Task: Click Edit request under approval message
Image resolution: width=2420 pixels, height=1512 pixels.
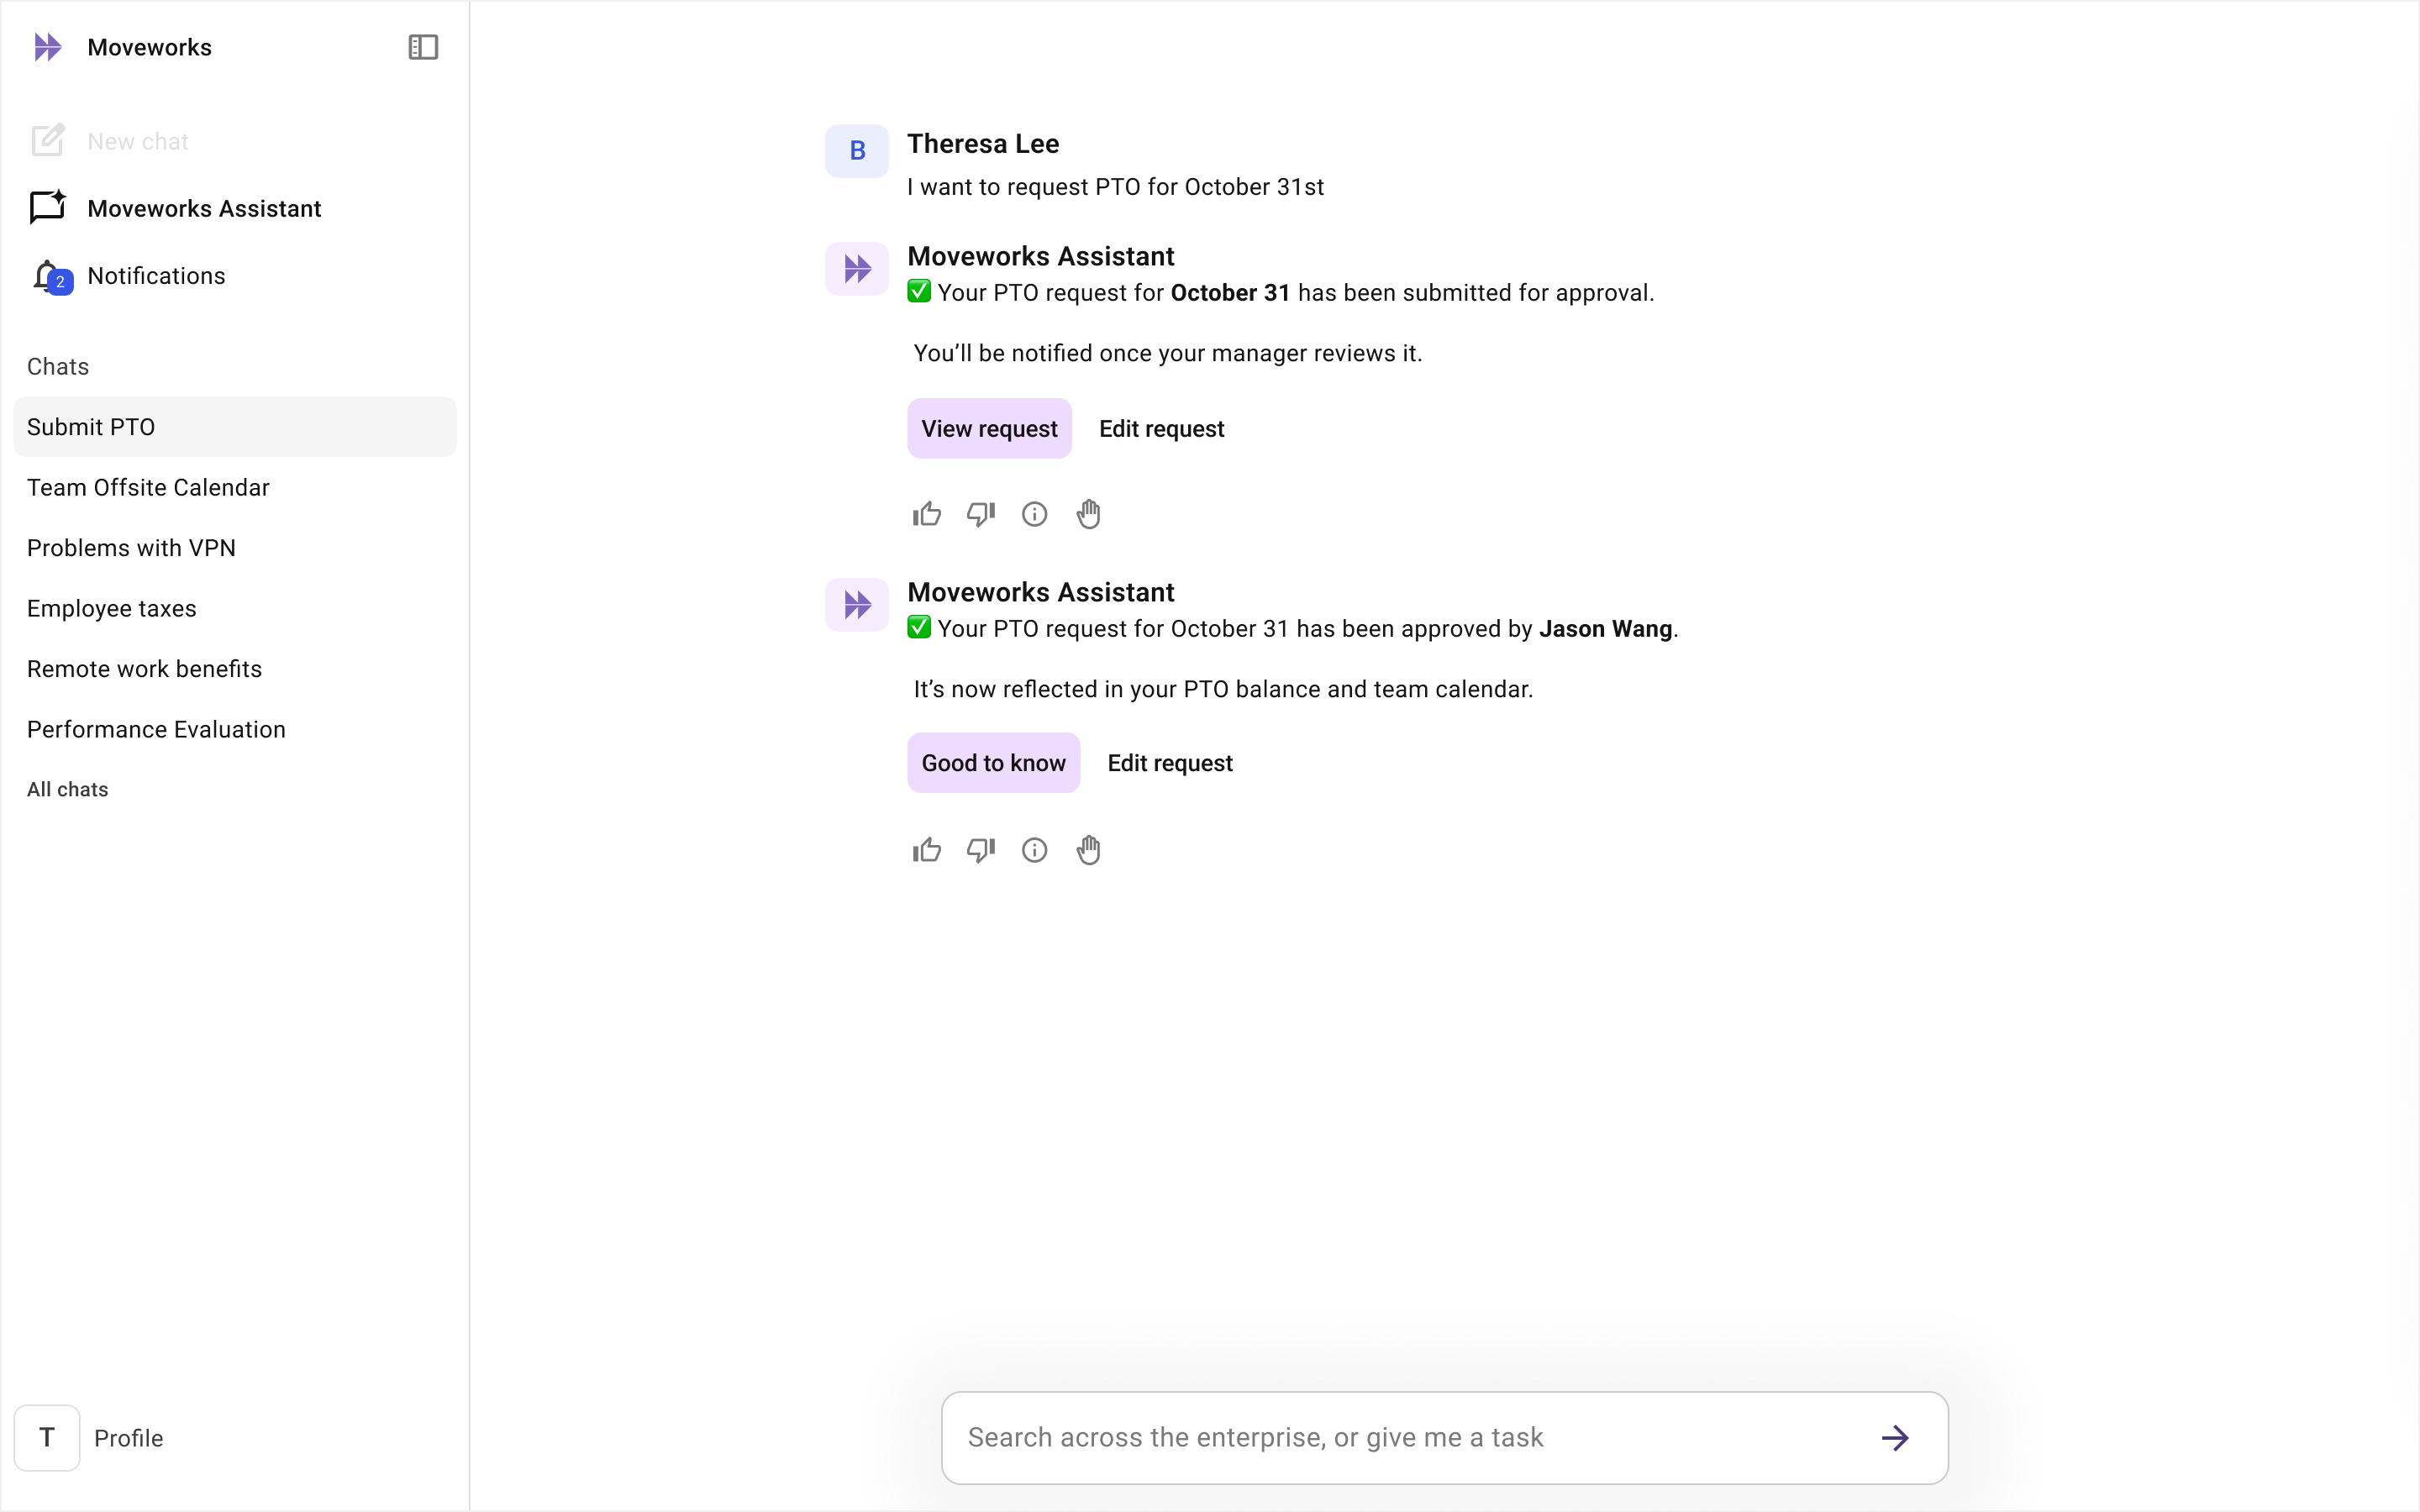Action: tap(1169, 763)
